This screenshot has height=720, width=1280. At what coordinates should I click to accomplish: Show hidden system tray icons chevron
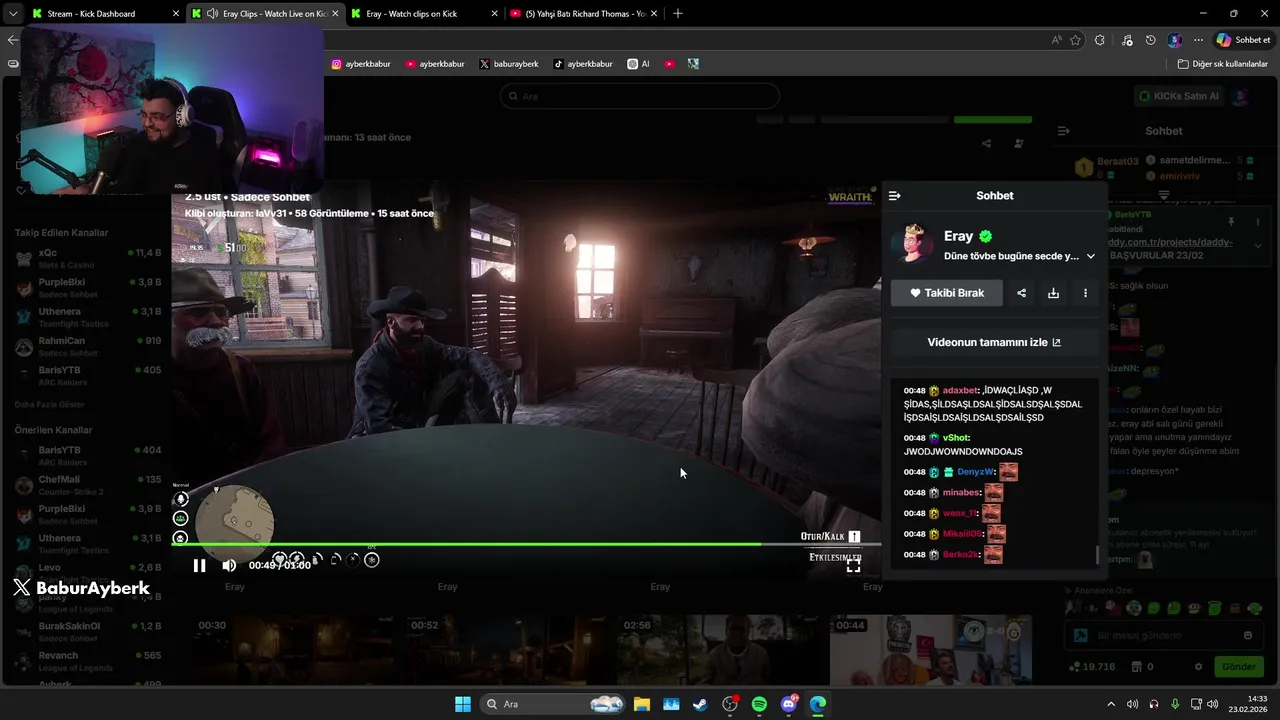click(1110, 704)
